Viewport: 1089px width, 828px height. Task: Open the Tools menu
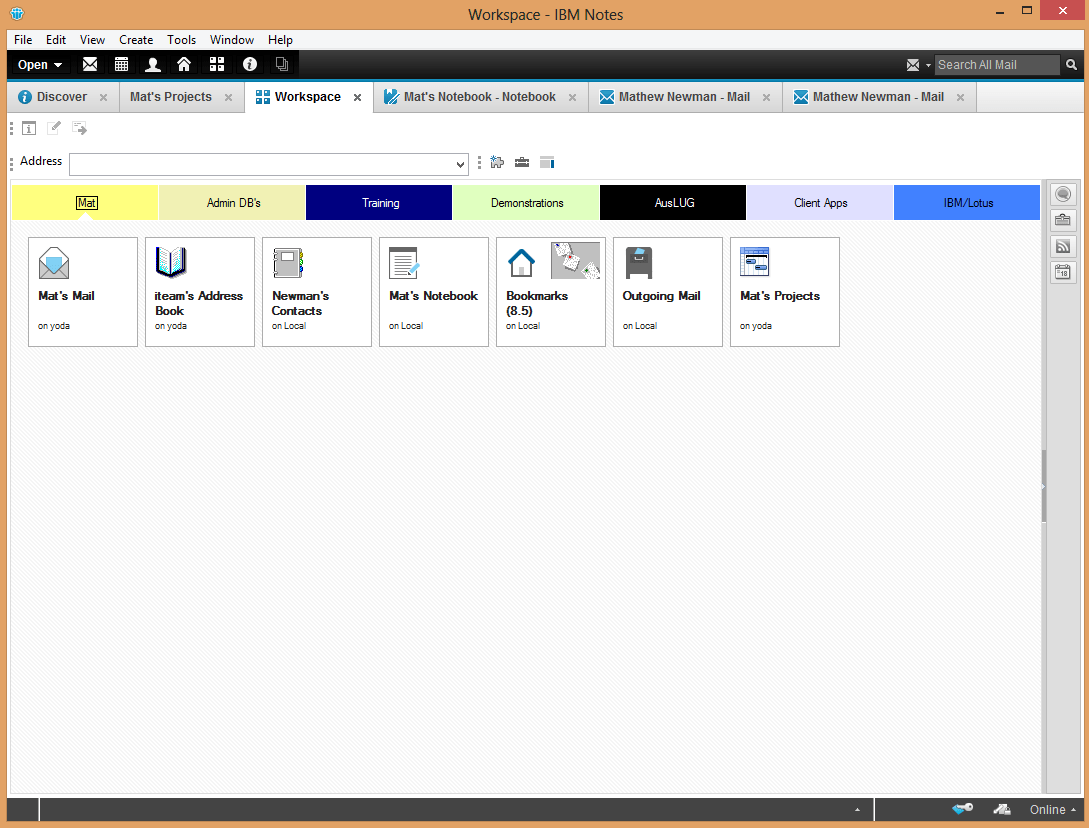click(x=181, y=40)
